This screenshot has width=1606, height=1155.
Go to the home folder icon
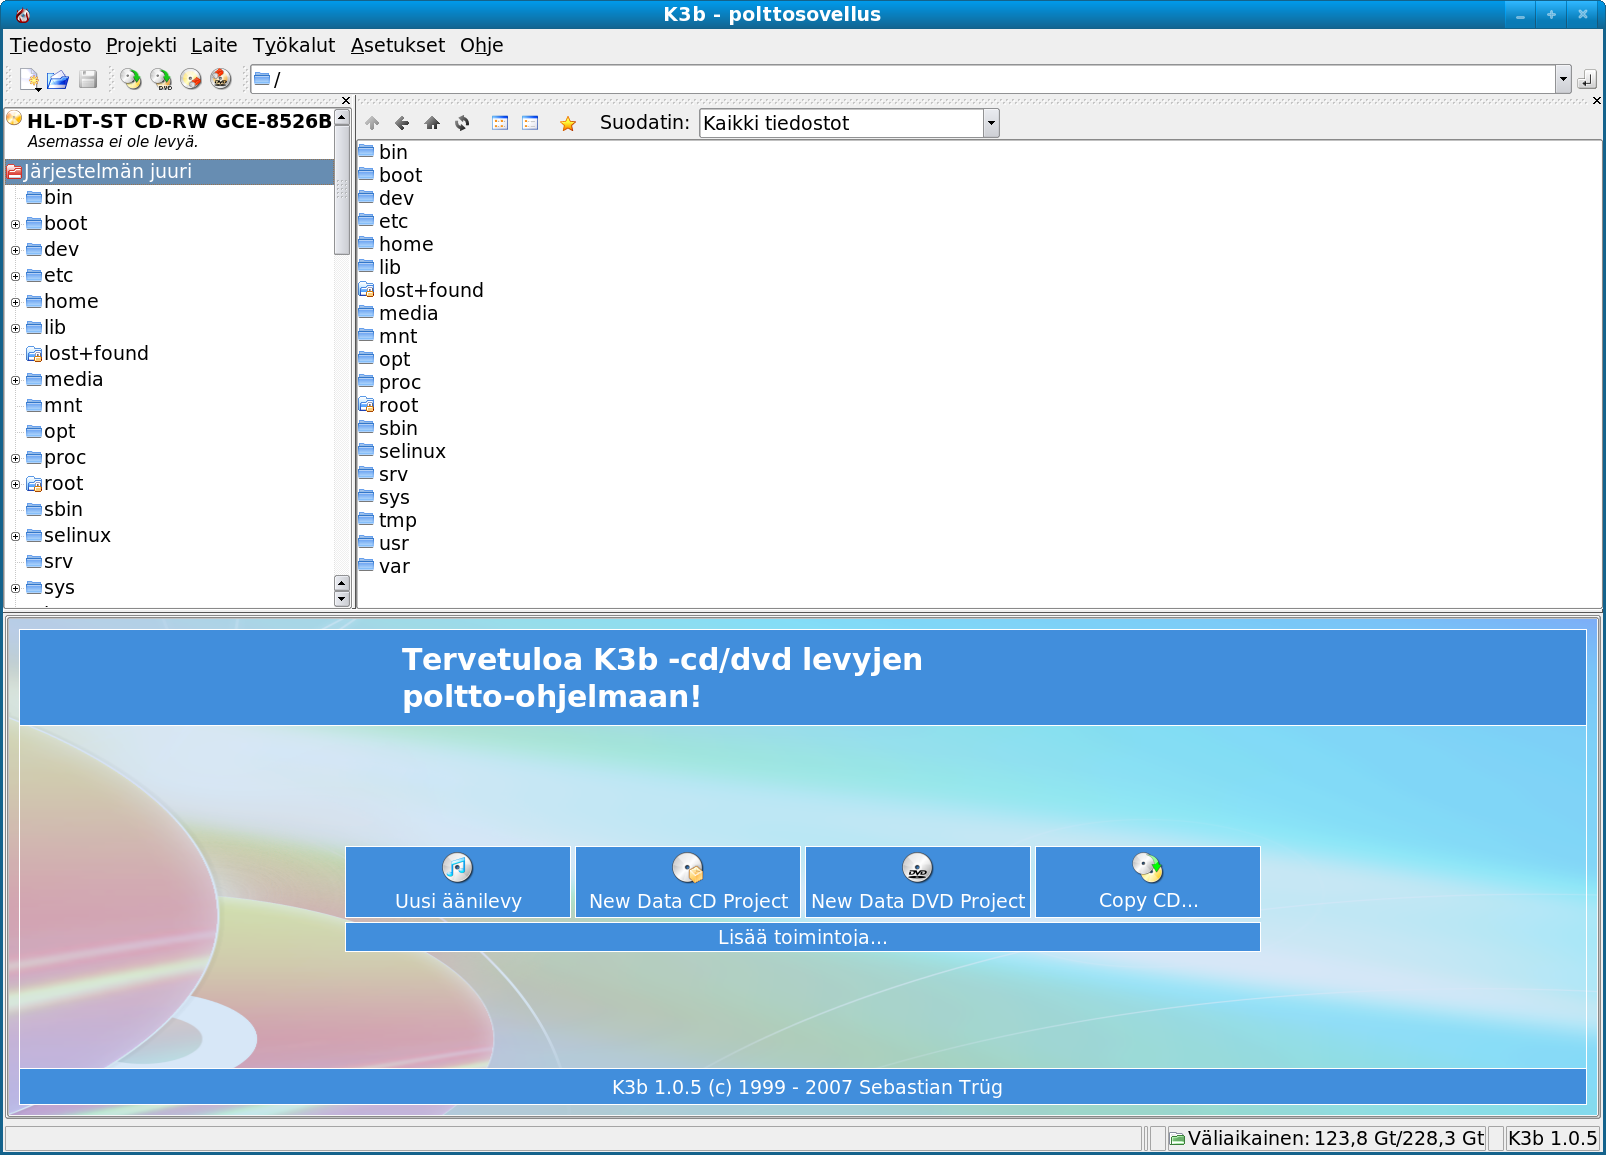[x=432, y=123]
